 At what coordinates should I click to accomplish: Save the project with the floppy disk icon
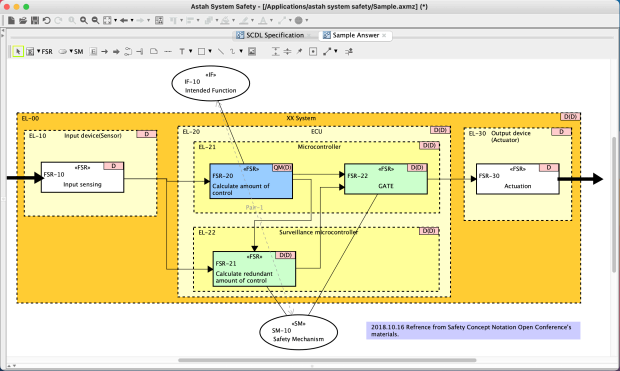click(35, 20)
